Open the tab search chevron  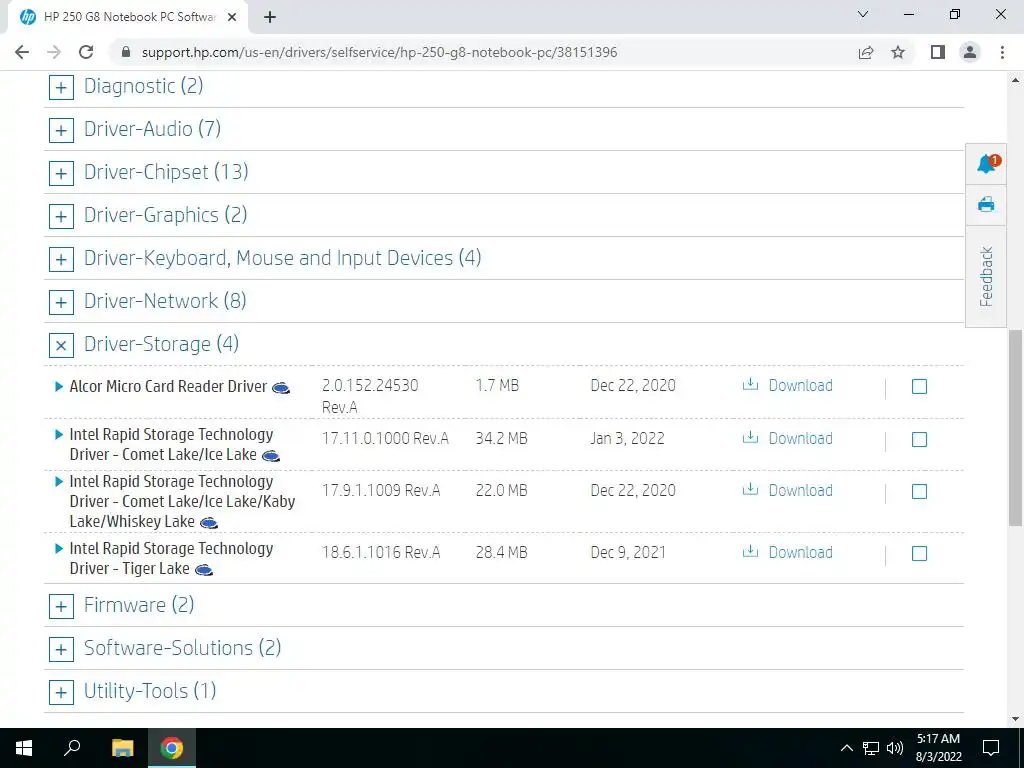pos(863,14)
